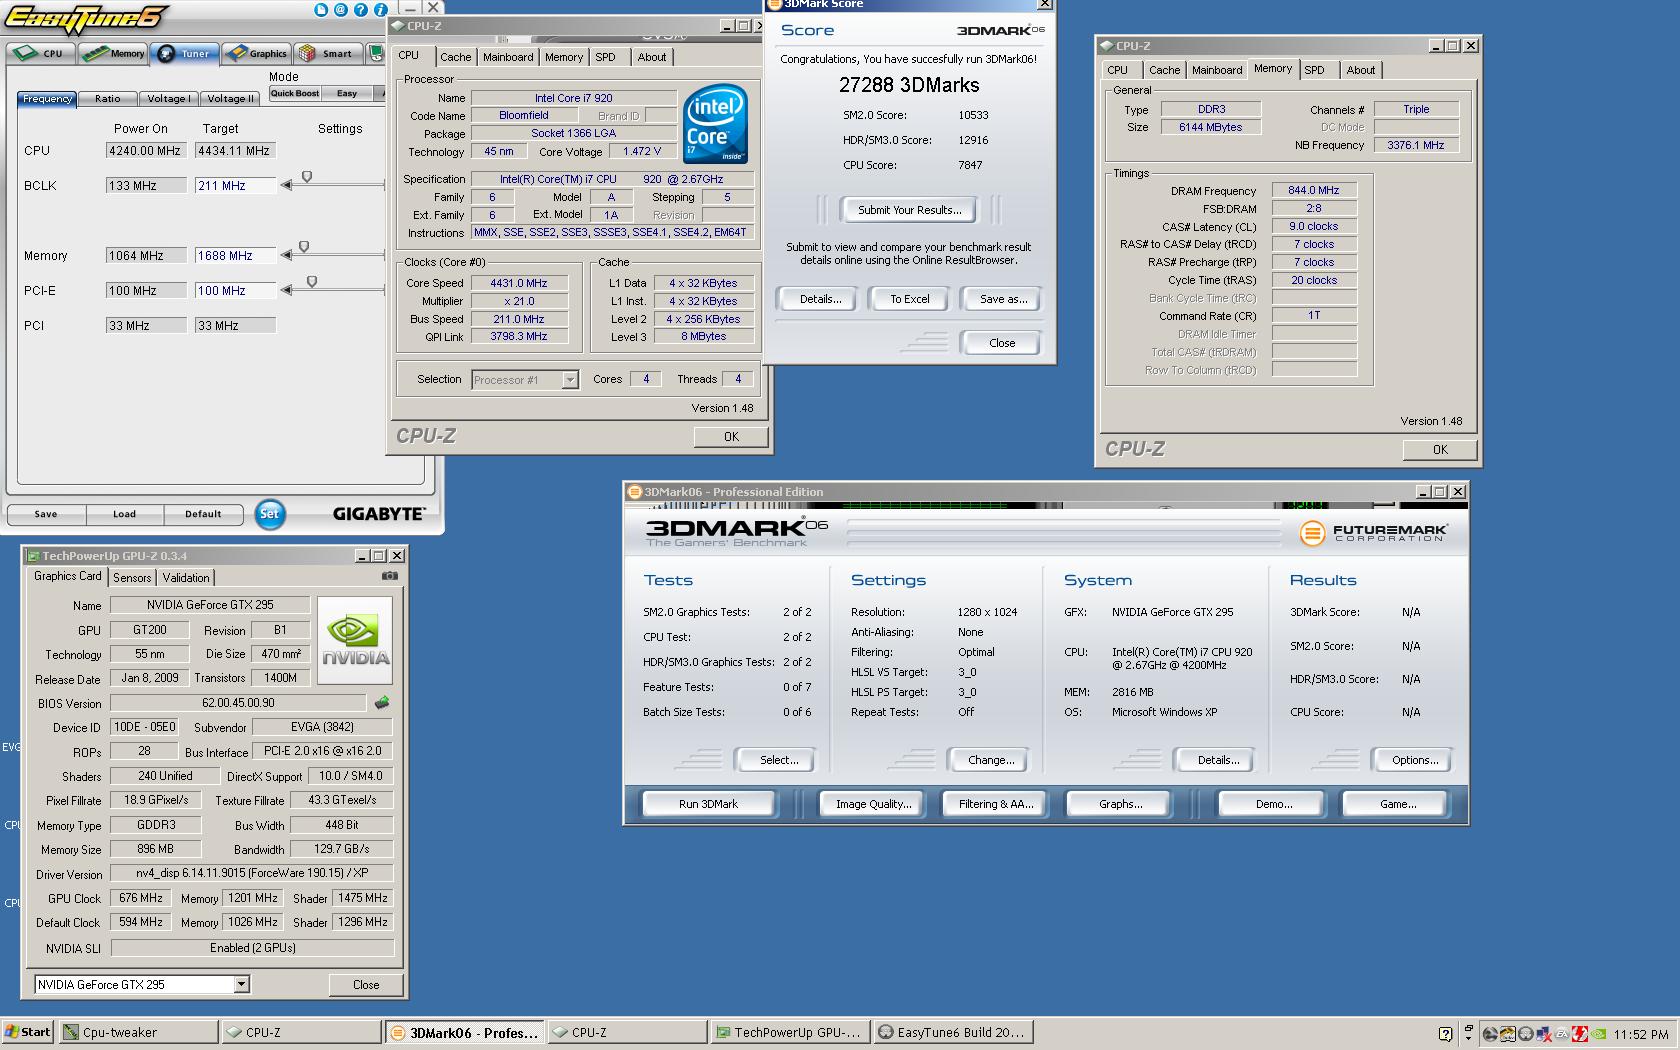Click Default in EasyTune6
This screenshot has width=1680, height=1050.
(x=203, y=514)
